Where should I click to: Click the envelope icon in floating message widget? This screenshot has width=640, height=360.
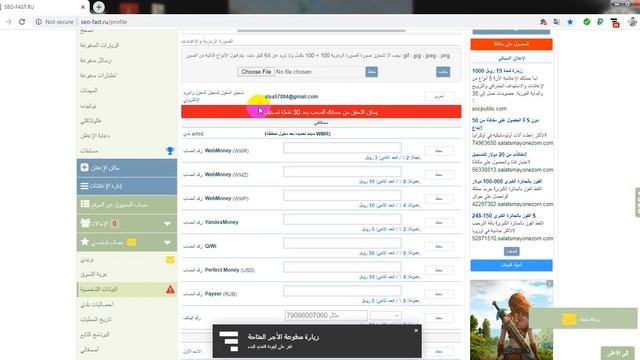569,319
